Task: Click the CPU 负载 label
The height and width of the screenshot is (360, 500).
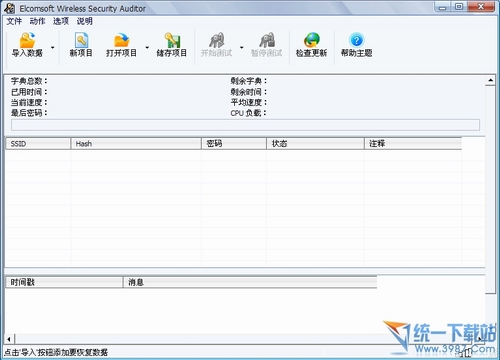Action: [249, 113]
